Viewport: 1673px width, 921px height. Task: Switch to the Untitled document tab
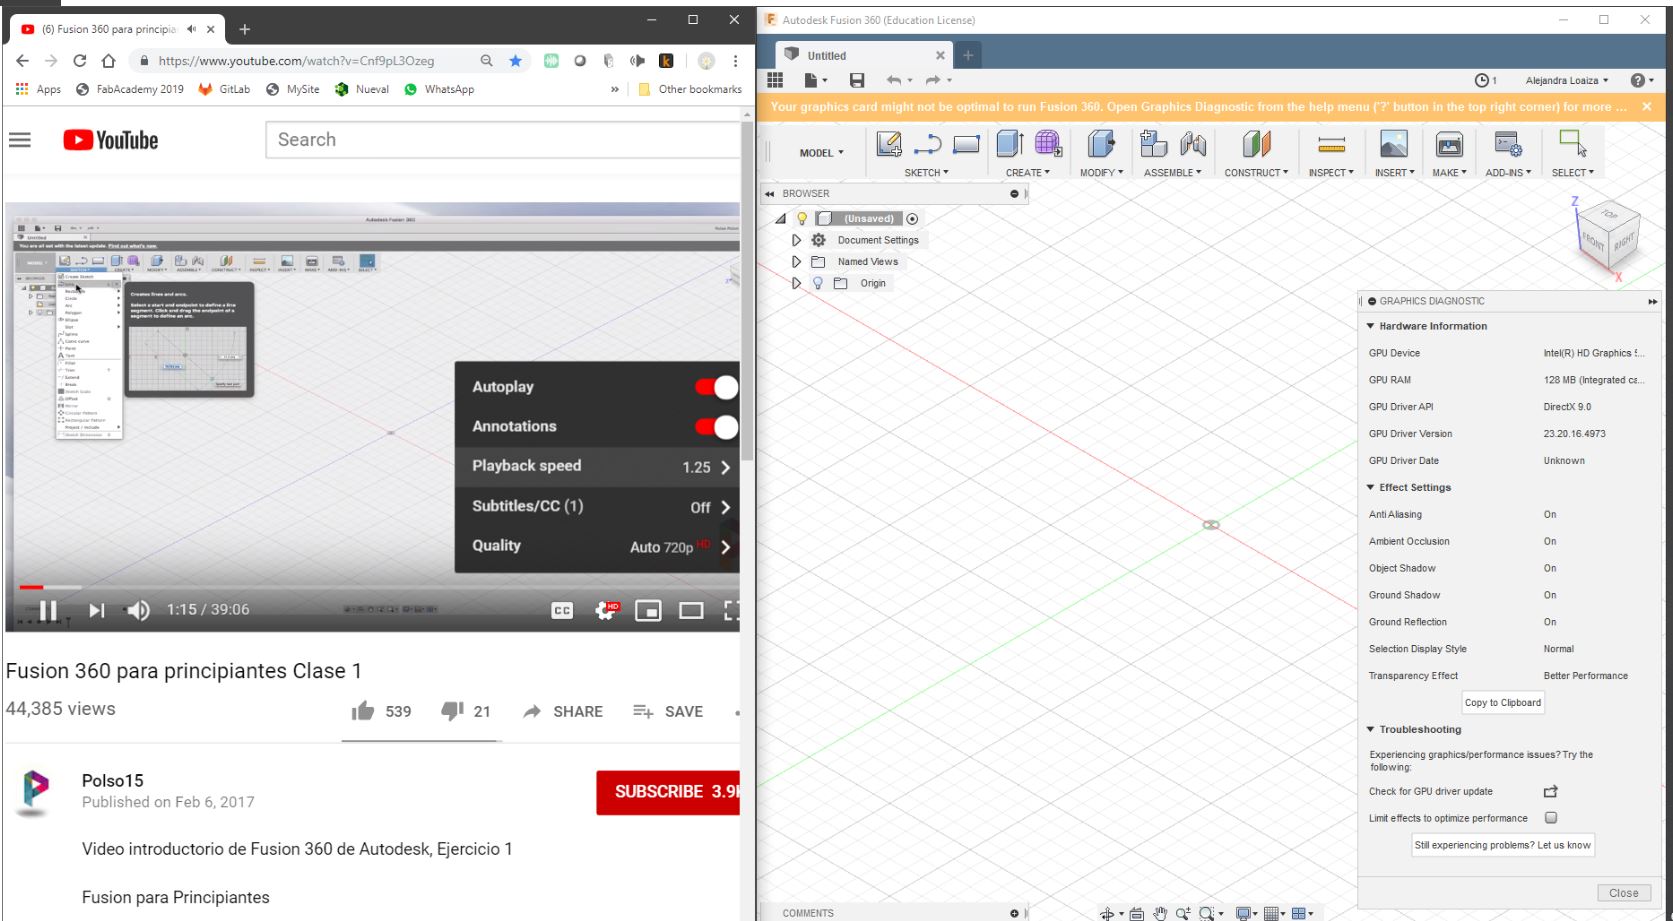click(x=863, y=56)
